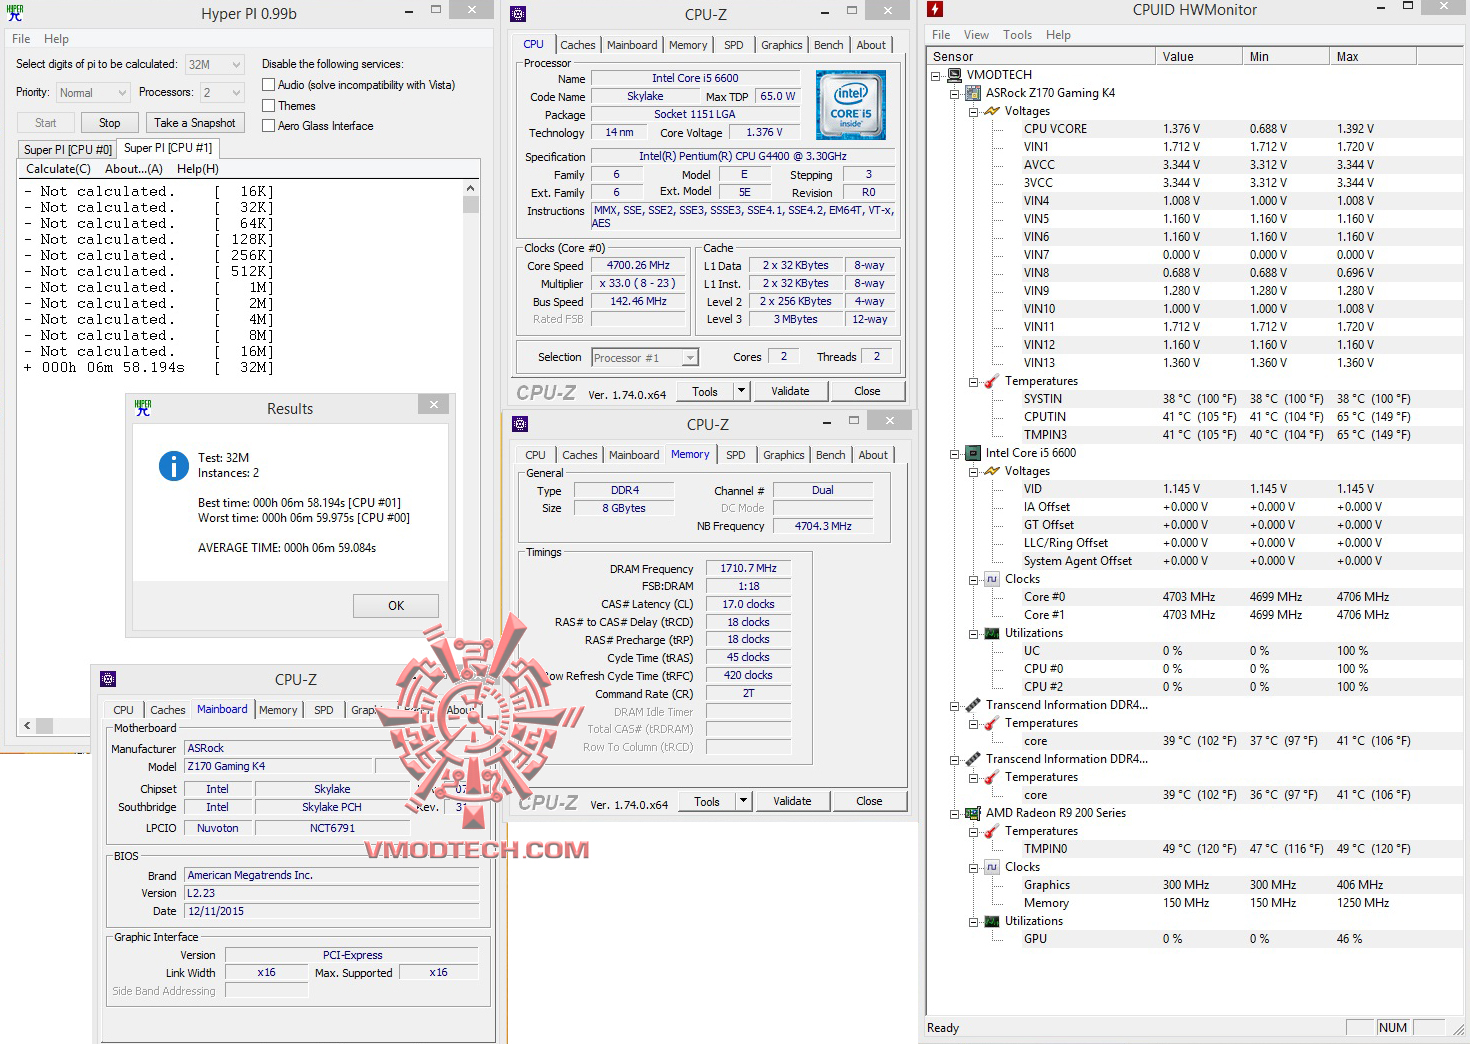
Task: Open the File menu in Hyper PI
Action: coord(21,39)
